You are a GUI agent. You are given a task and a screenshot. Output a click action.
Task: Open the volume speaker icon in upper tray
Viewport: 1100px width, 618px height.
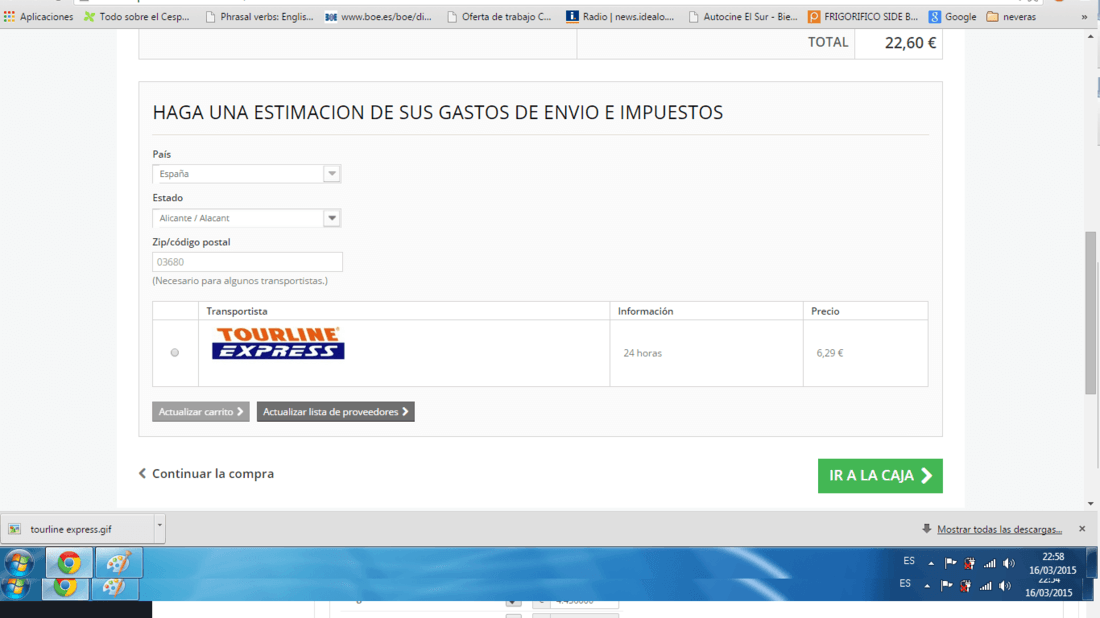click(1009, 563)
